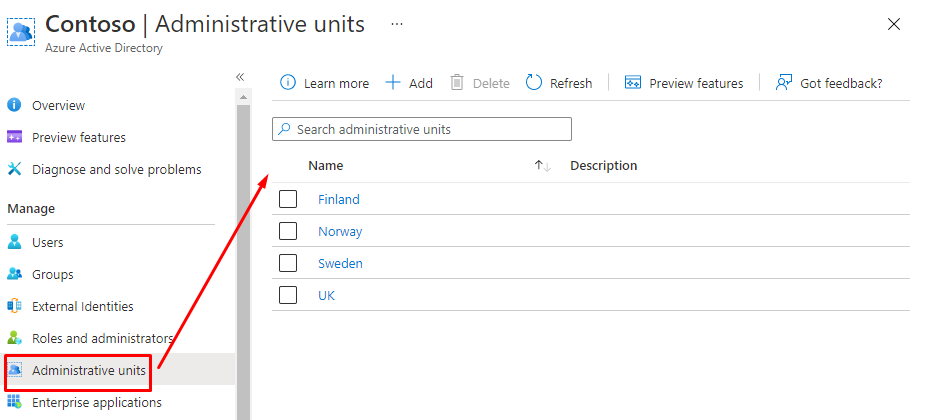Open the UK administrative unit link
This screenshot has height=420, width=927.
pyautogui.click(x=326, y=295)
